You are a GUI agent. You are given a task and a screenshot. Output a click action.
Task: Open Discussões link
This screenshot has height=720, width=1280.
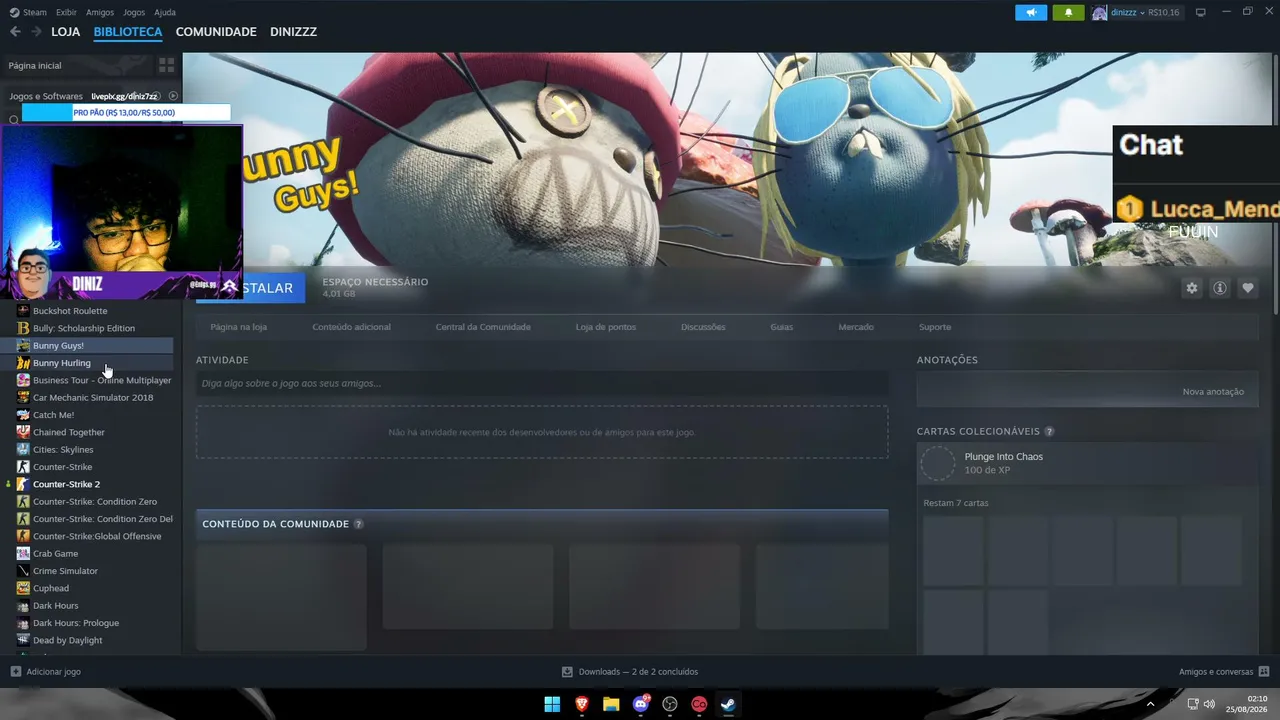point(703,327)
